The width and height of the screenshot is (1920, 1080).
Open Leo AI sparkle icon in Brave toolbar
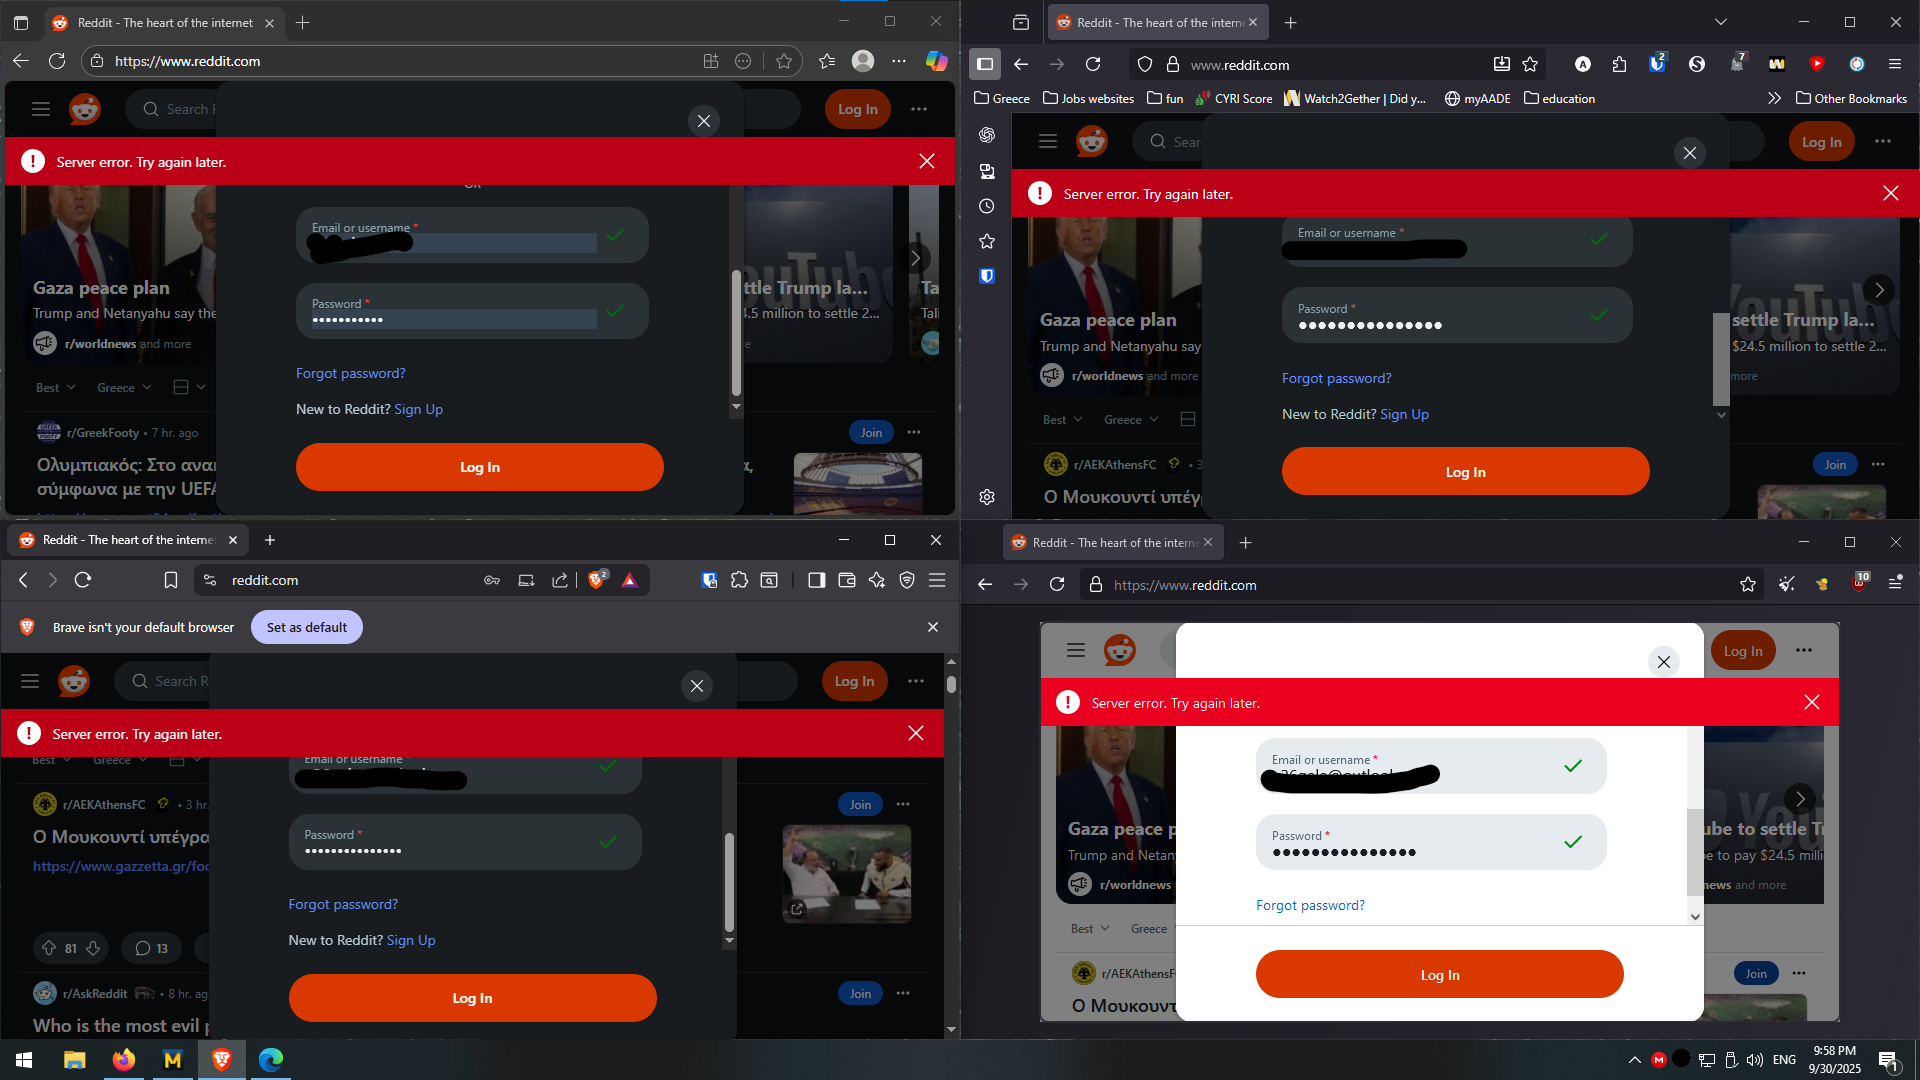877,580
